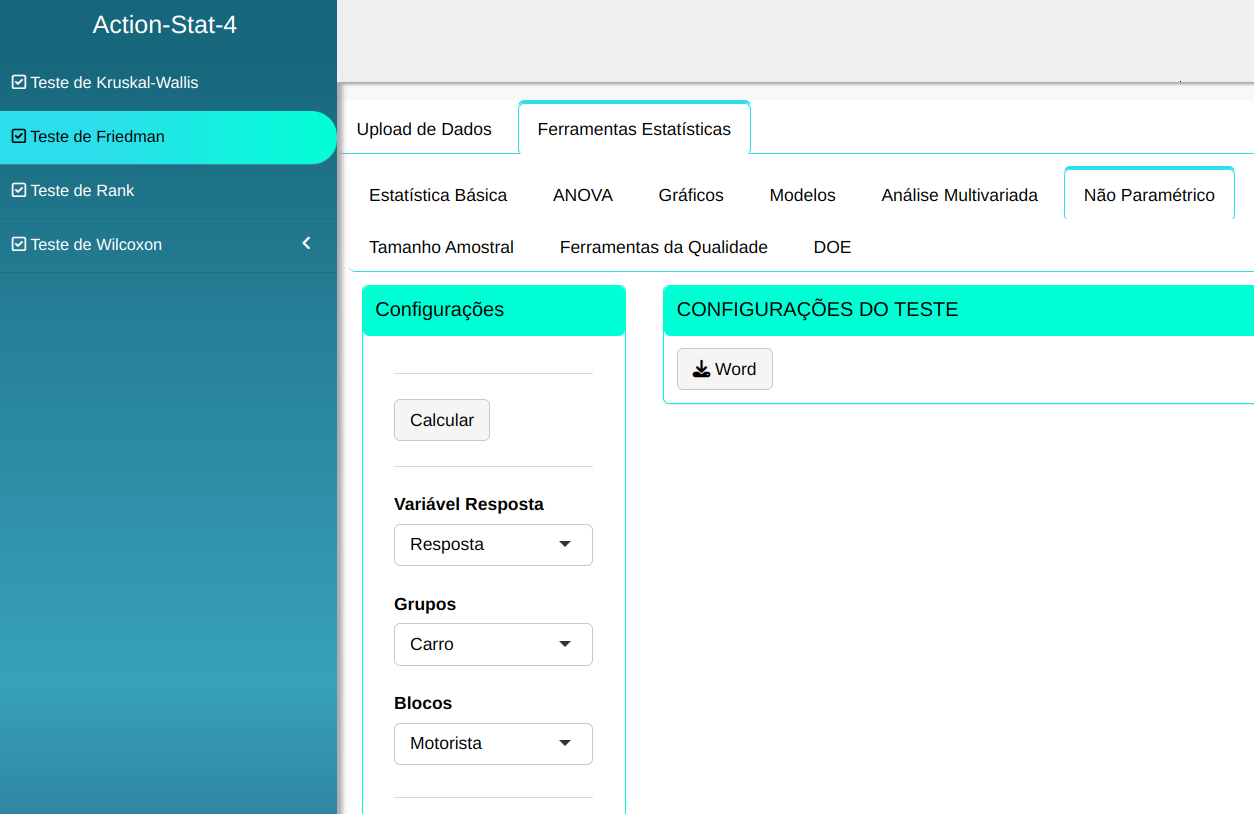
Task: Go to the Gráficos tab
Action: [690, 195]
